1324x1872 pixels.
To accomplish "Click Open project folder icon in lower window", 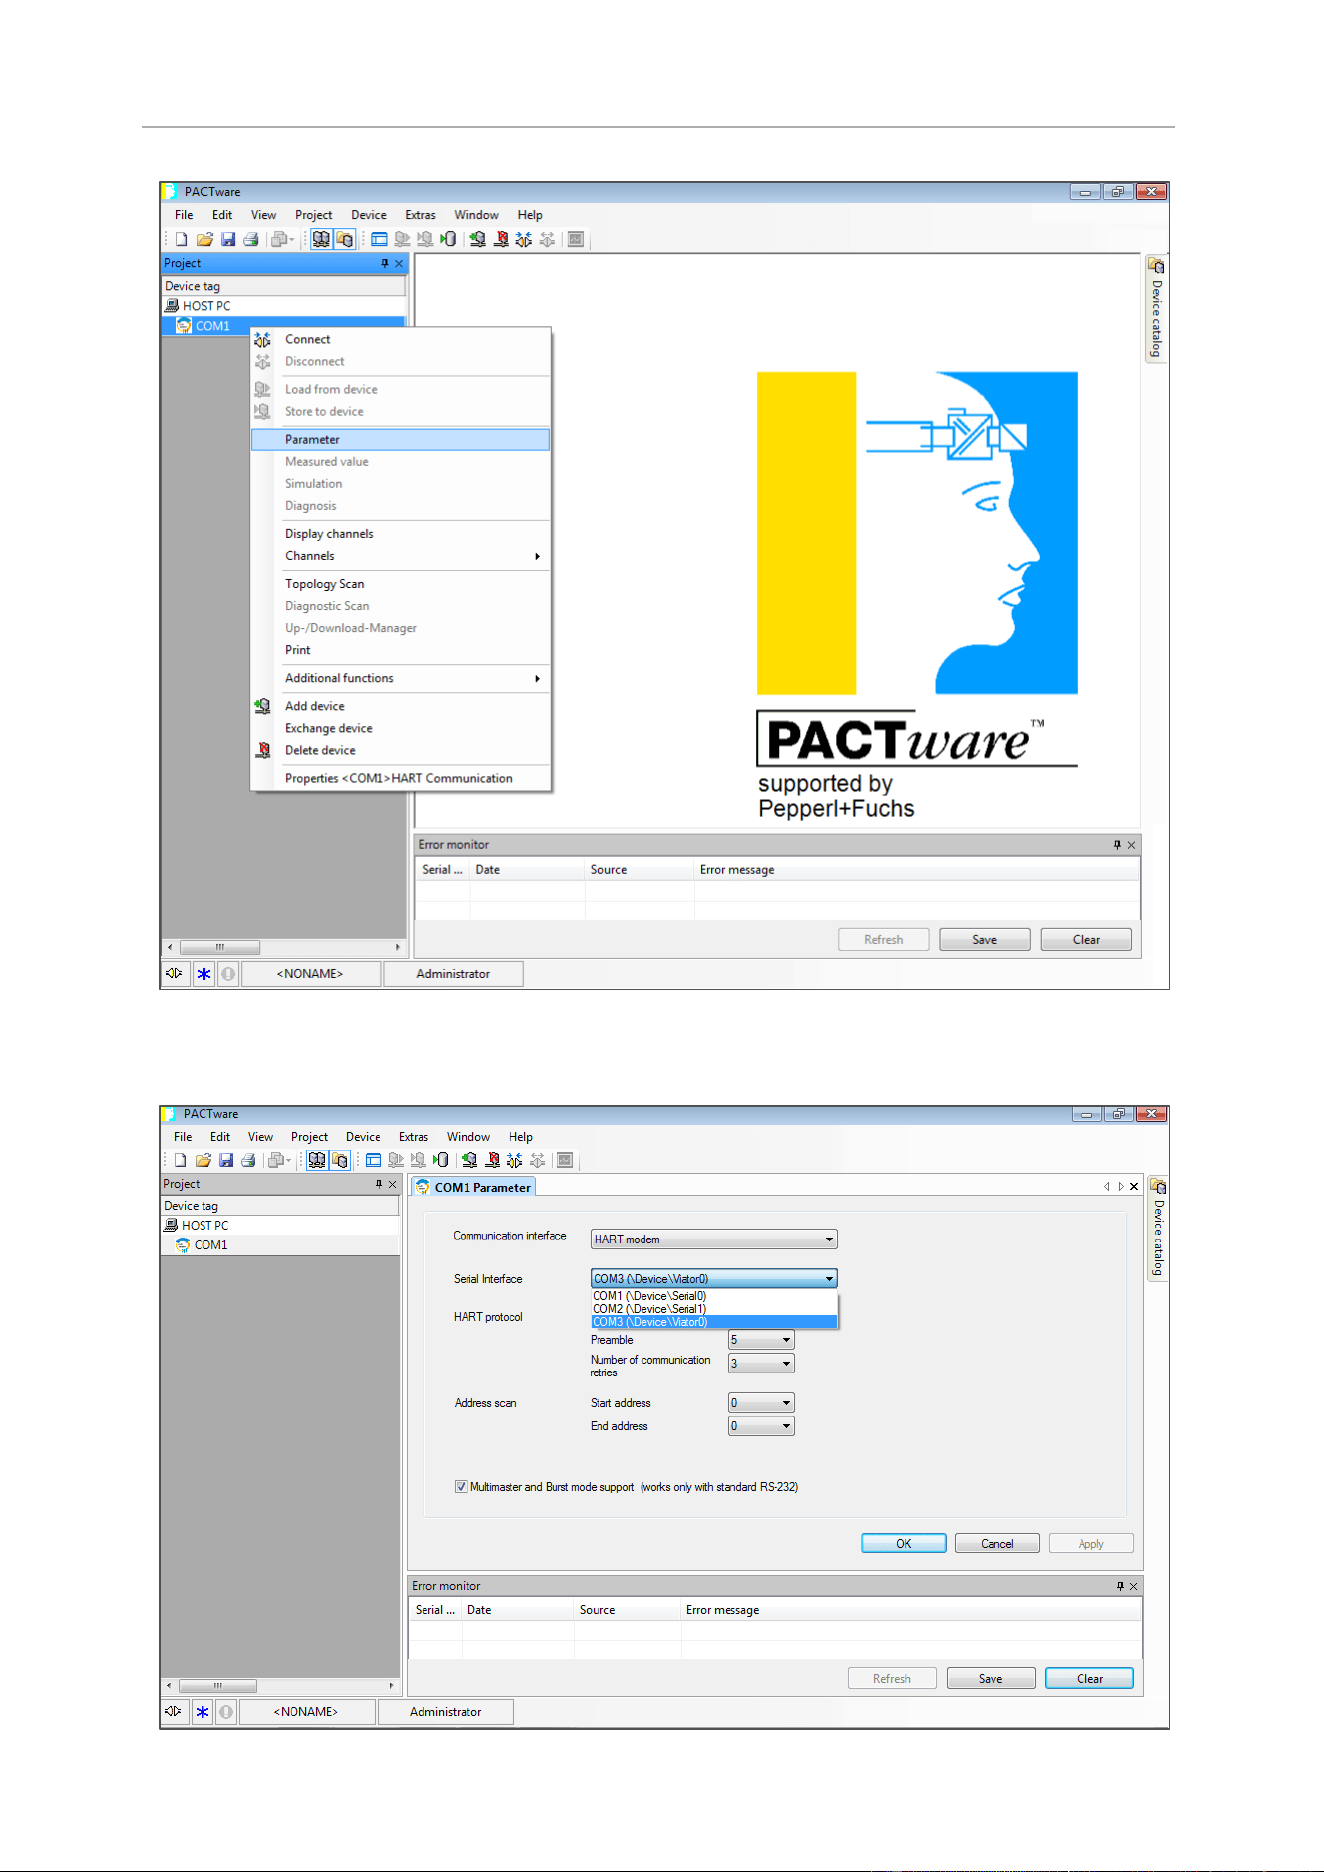I will click(x=203, y=1161).
